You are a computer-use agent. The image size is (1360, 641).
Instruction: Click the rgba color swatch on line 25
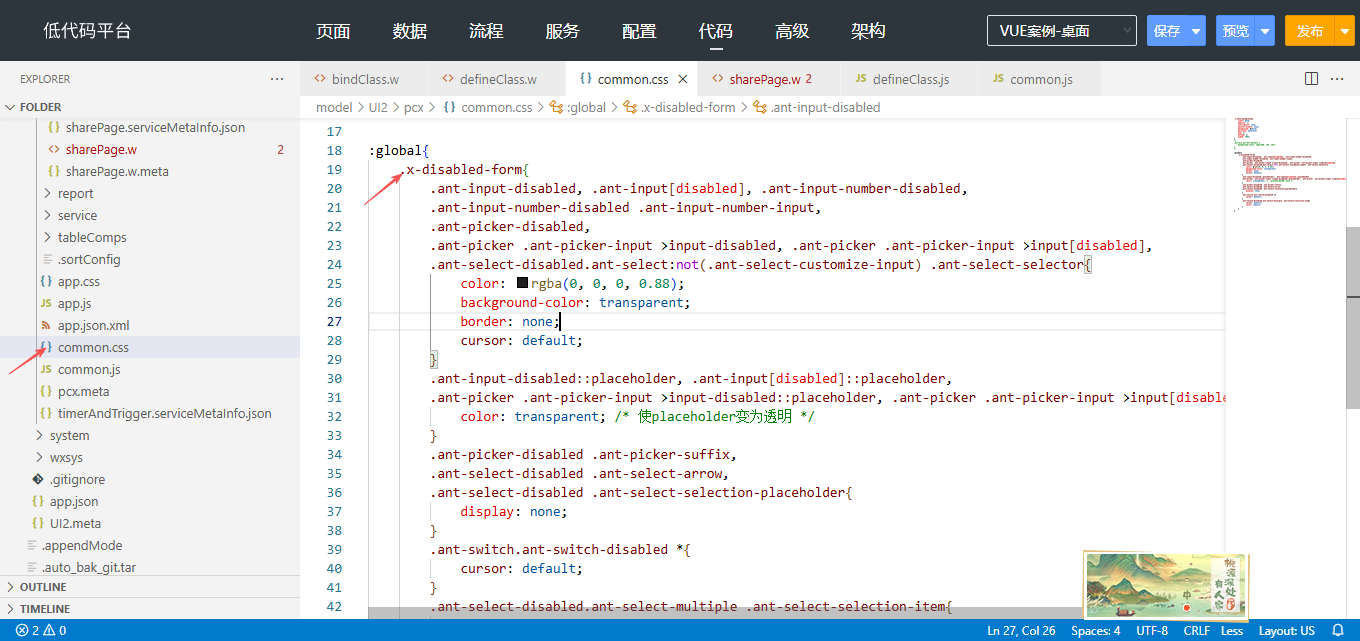pyautogui.click(x=522, y=283)
